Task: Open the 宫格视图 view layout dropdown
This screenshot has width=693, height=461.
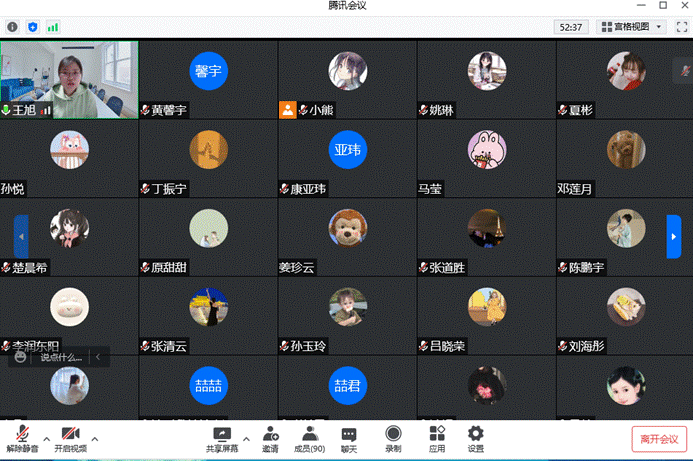Action: pos(631,27)
